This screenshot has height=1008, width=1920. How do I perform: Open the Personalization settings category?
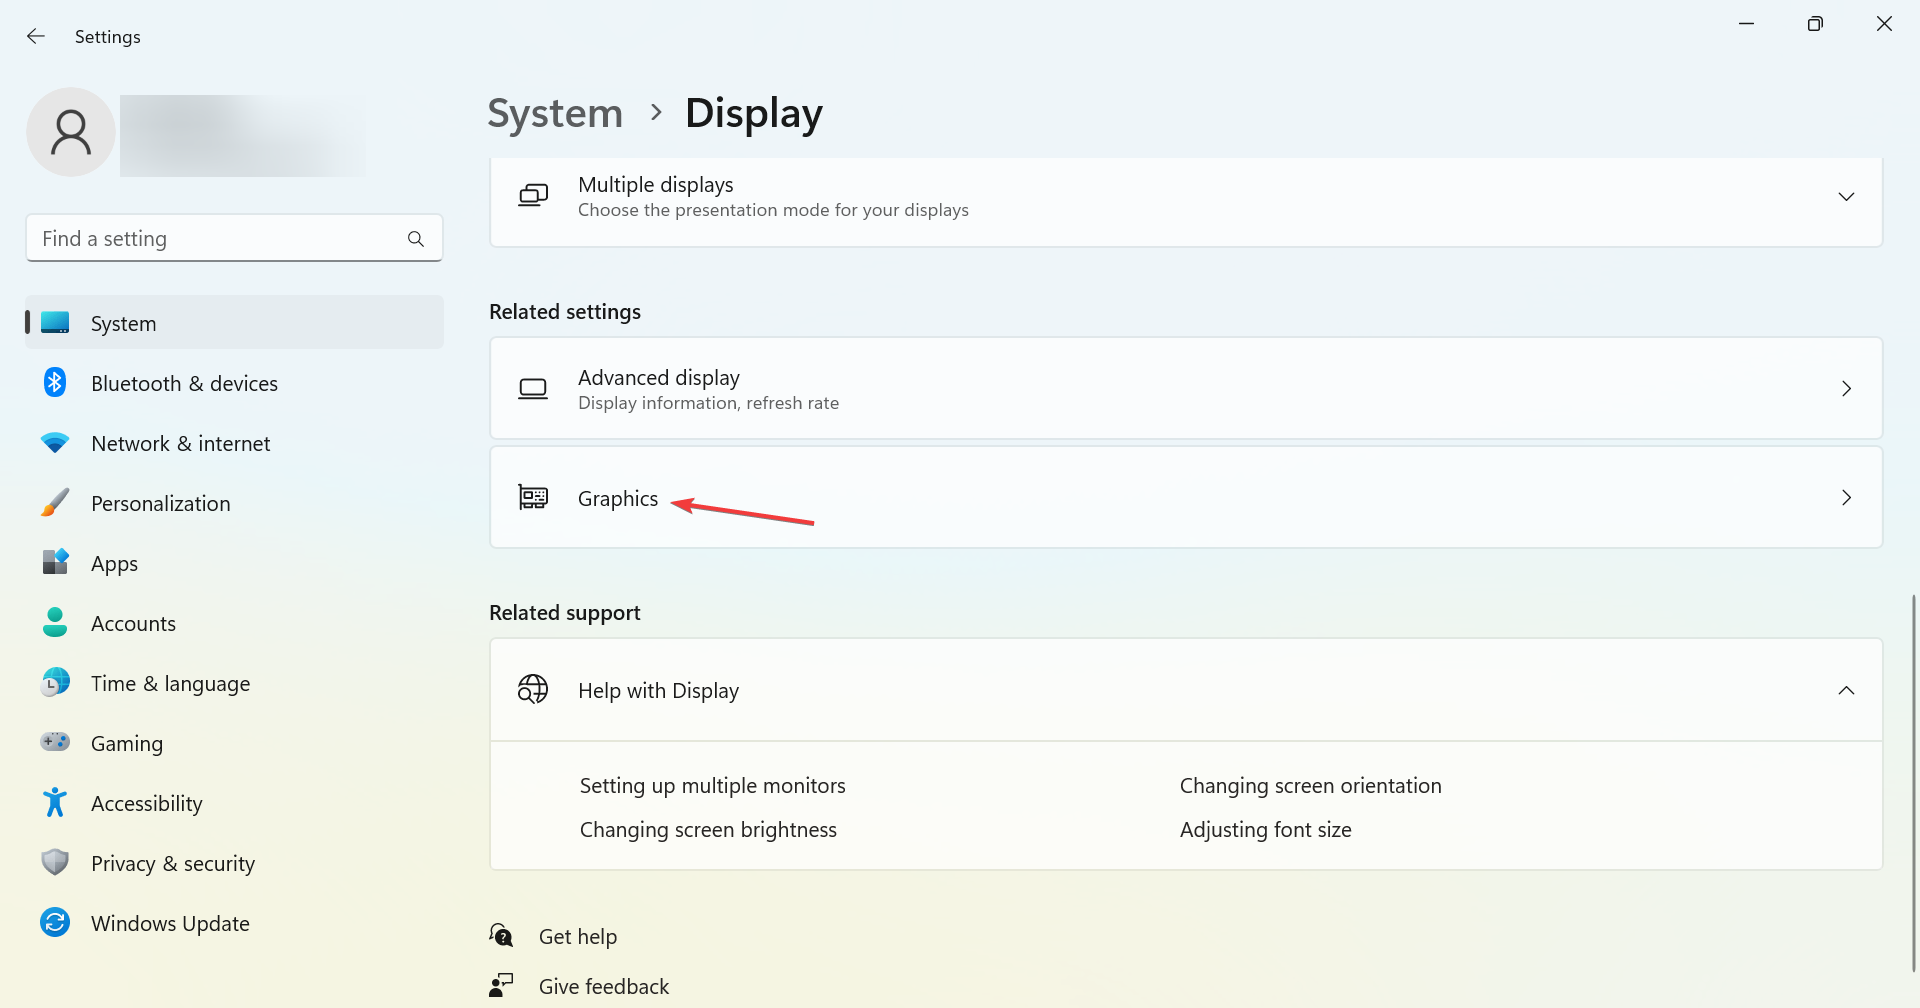coord(160,504)
